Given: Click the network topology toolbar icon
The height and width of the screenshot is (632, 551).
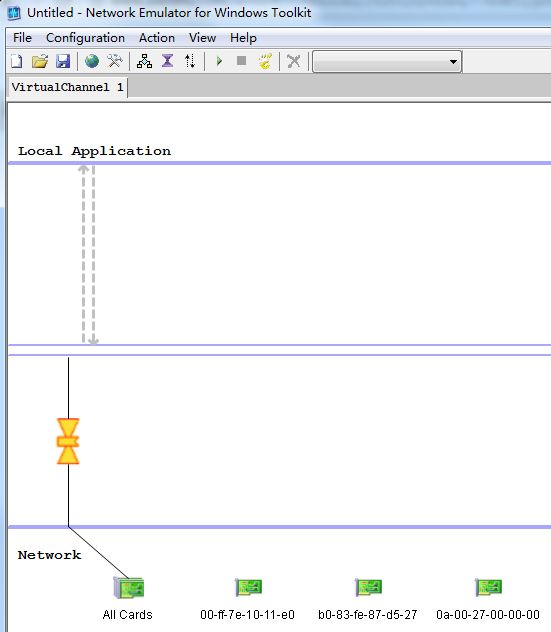Looking at the screenshot, I should tap(144, 61).
